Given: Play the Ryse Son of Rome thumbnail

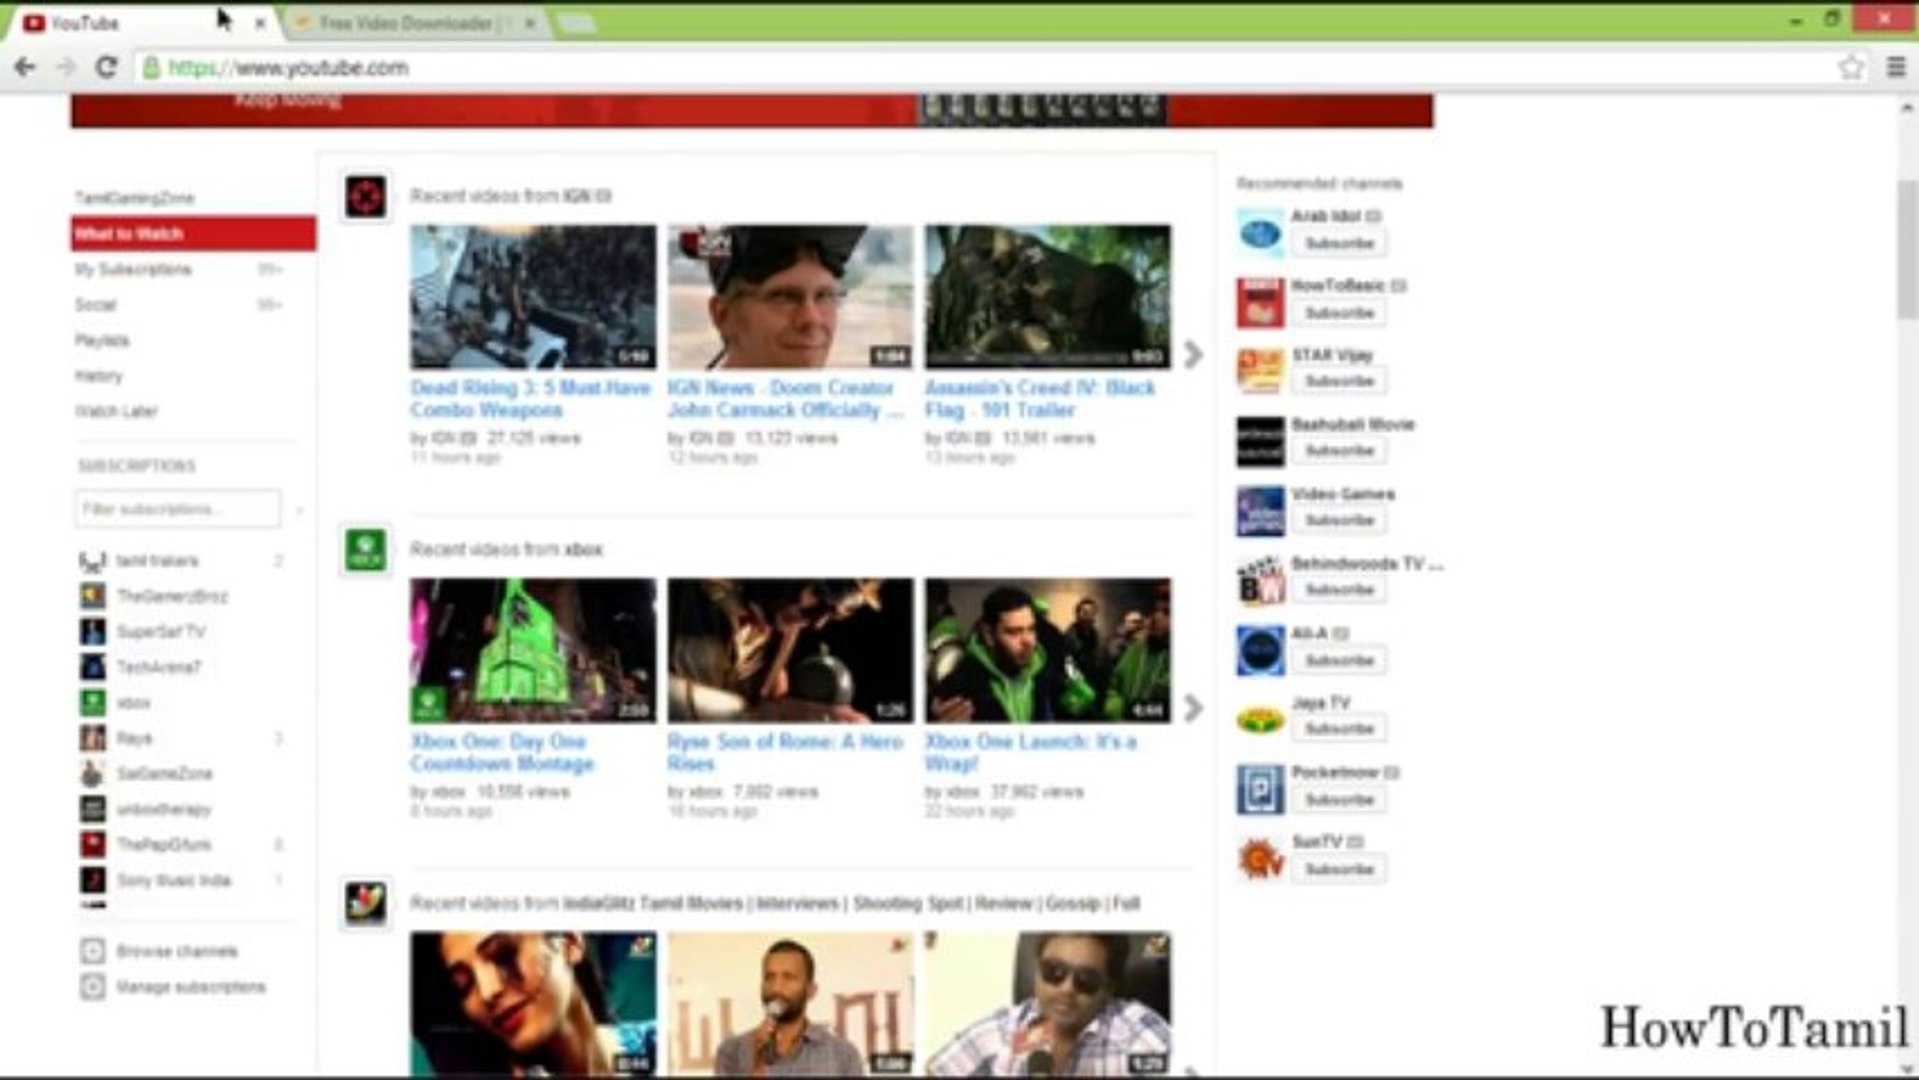Looking at the screenshot, I should [790, 651].
